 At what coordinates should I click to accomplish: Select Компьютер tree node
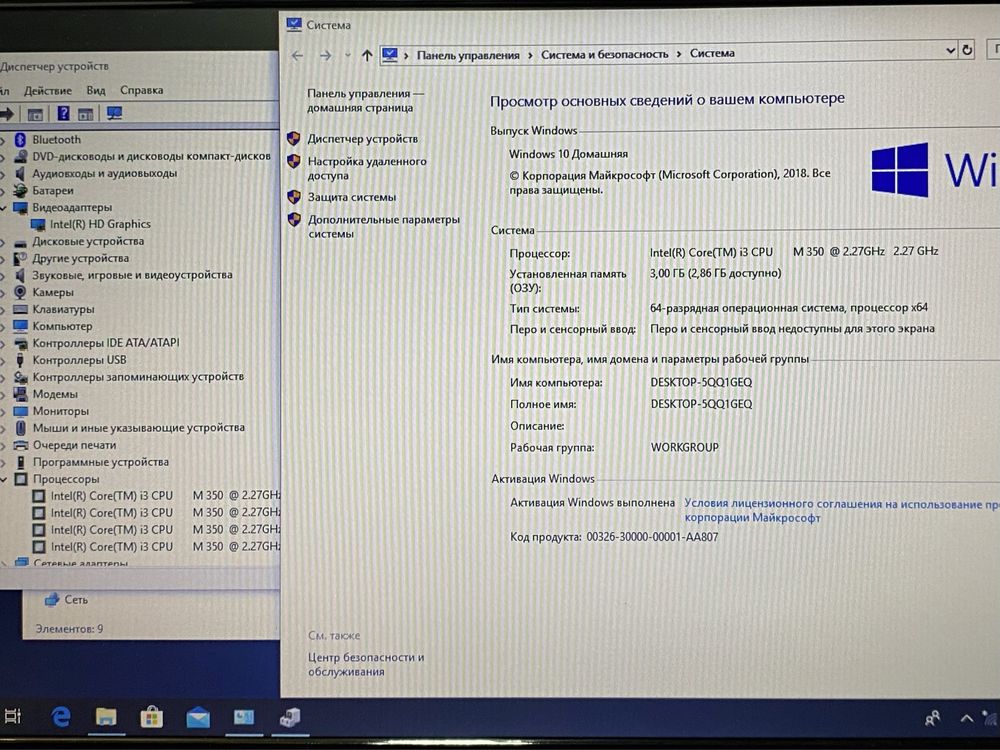[x=62, y=326]
